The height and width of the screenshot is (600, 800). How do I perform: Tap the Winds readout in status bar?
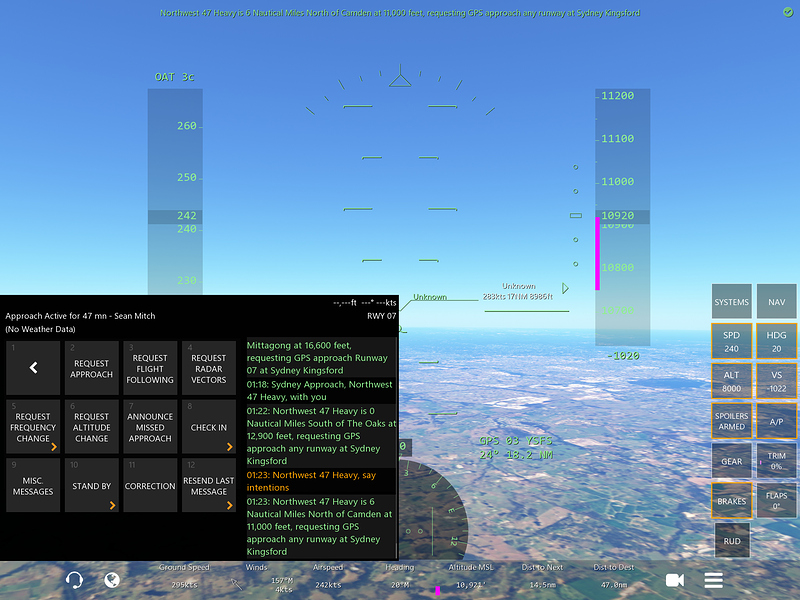[x=269, y=577]
